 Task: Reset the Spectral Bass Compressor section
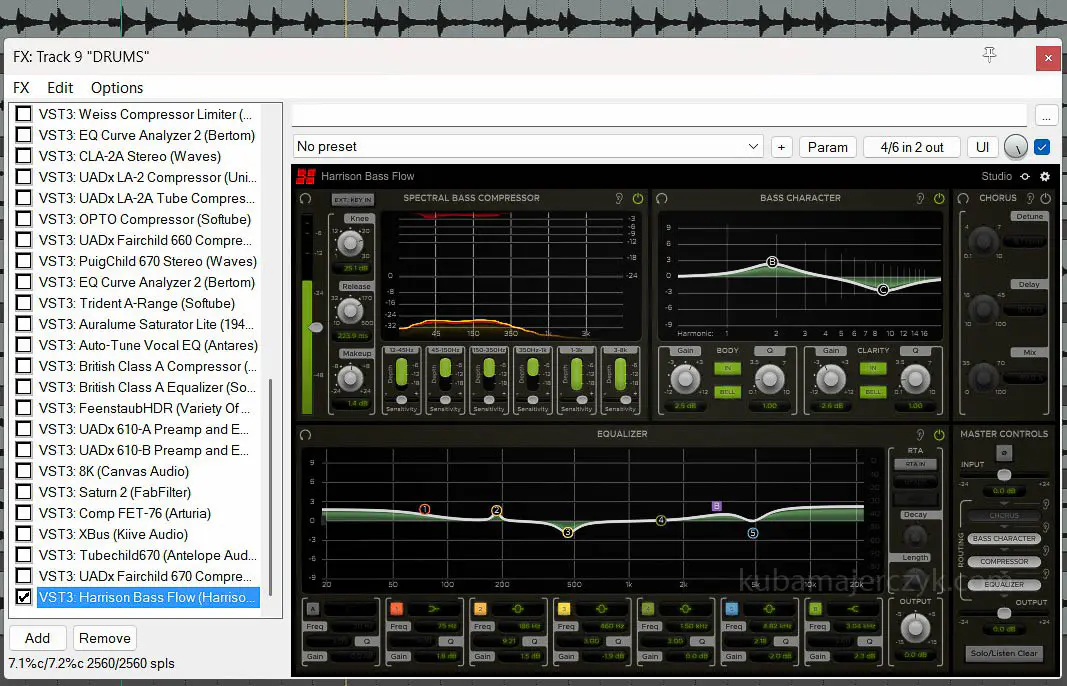tap(305, 198)
